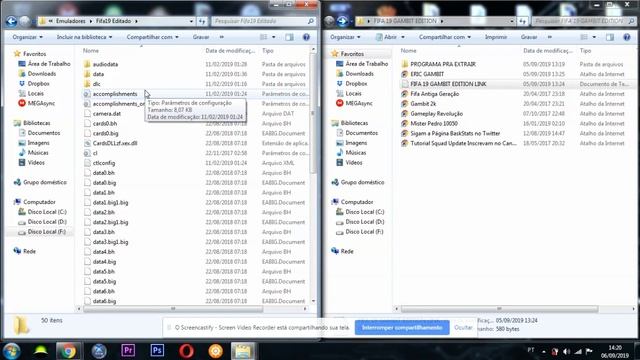Open Compartilhar com menu in right window

pos(444,37)
